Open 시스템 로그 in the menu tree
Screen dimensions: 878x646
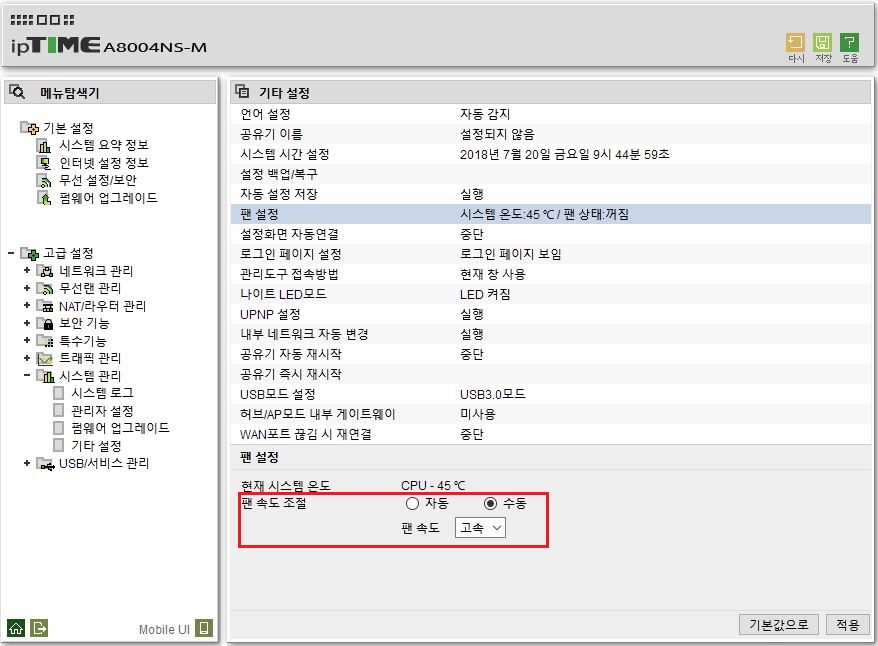click(x=102, y=393)
